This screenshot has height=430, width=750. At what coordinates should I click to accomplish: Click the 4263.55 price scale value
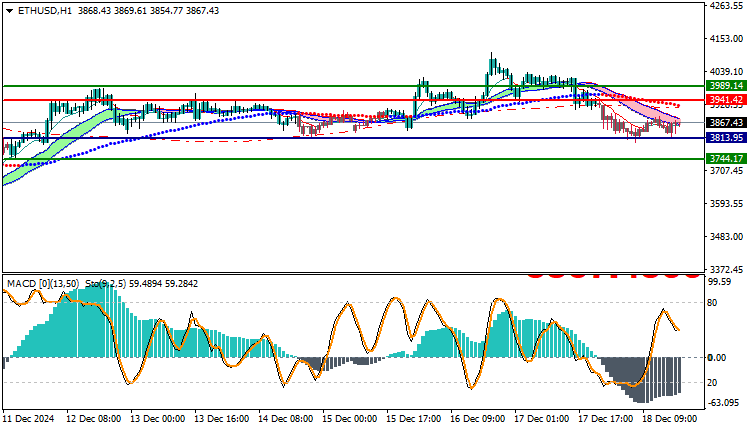pos(727,6)
